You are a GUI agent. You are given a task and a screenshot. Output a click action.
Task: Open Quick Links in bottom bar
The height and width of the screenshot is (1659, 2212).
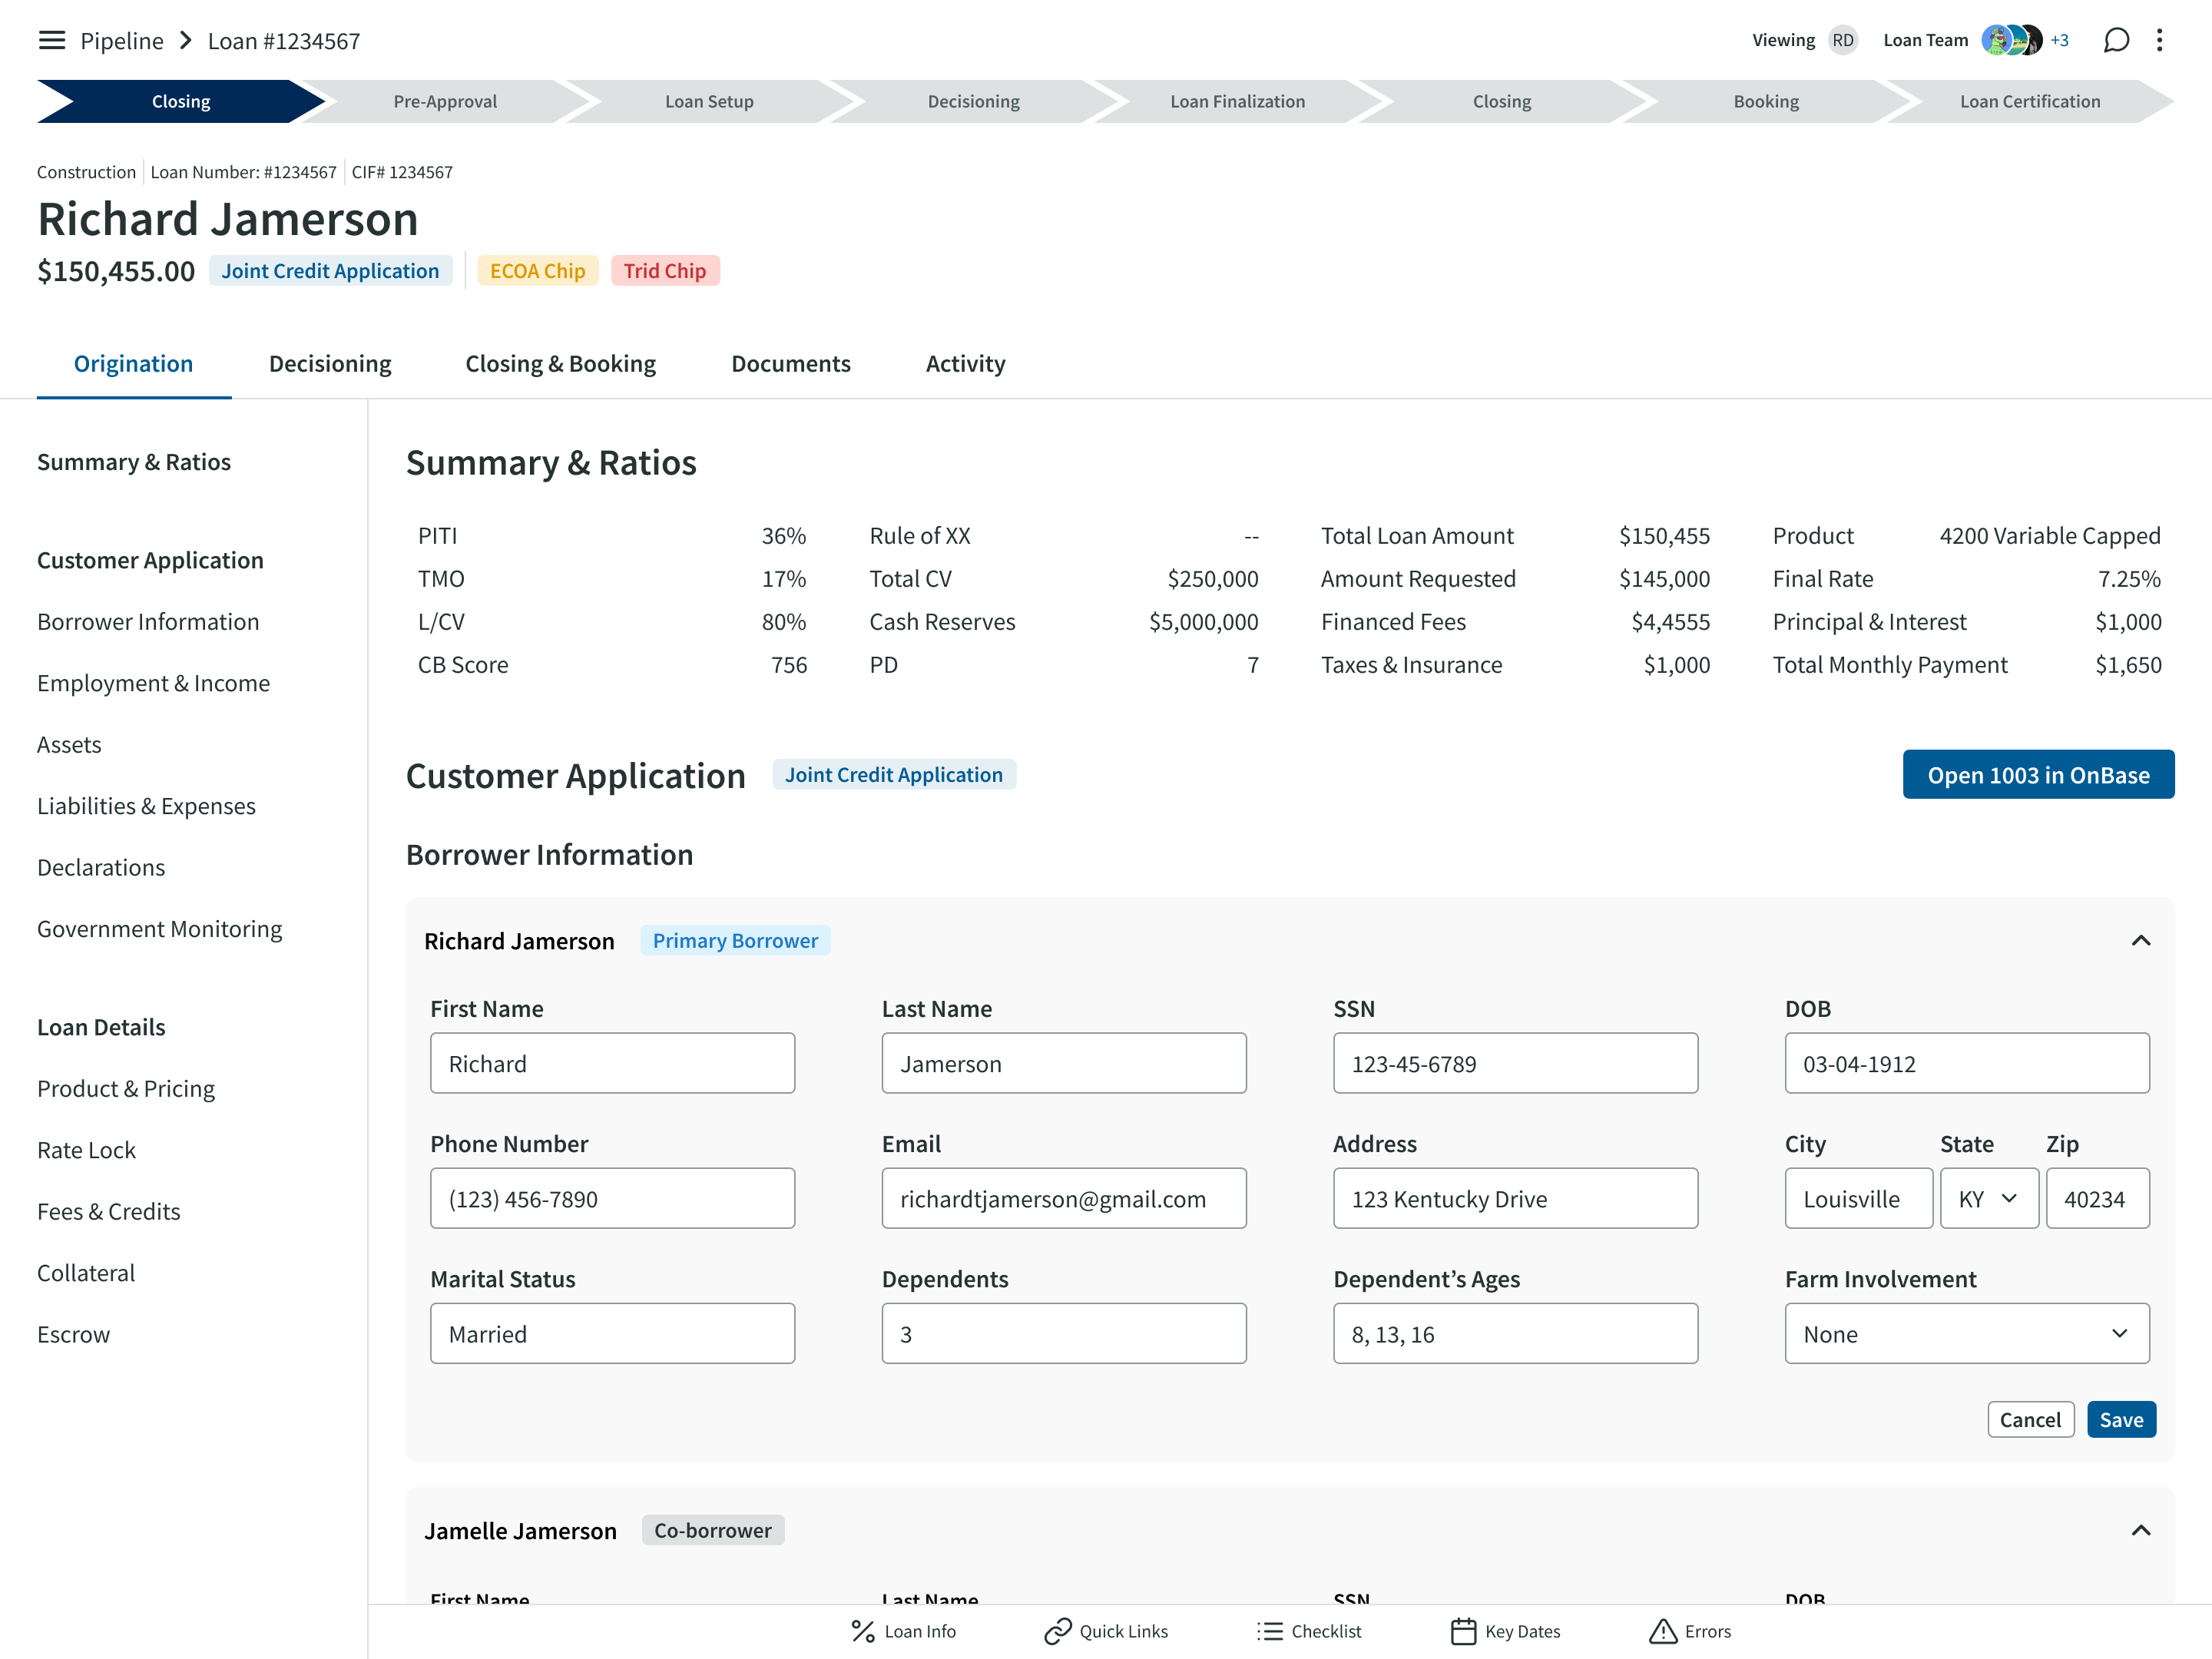[x=1106, y=1631]
